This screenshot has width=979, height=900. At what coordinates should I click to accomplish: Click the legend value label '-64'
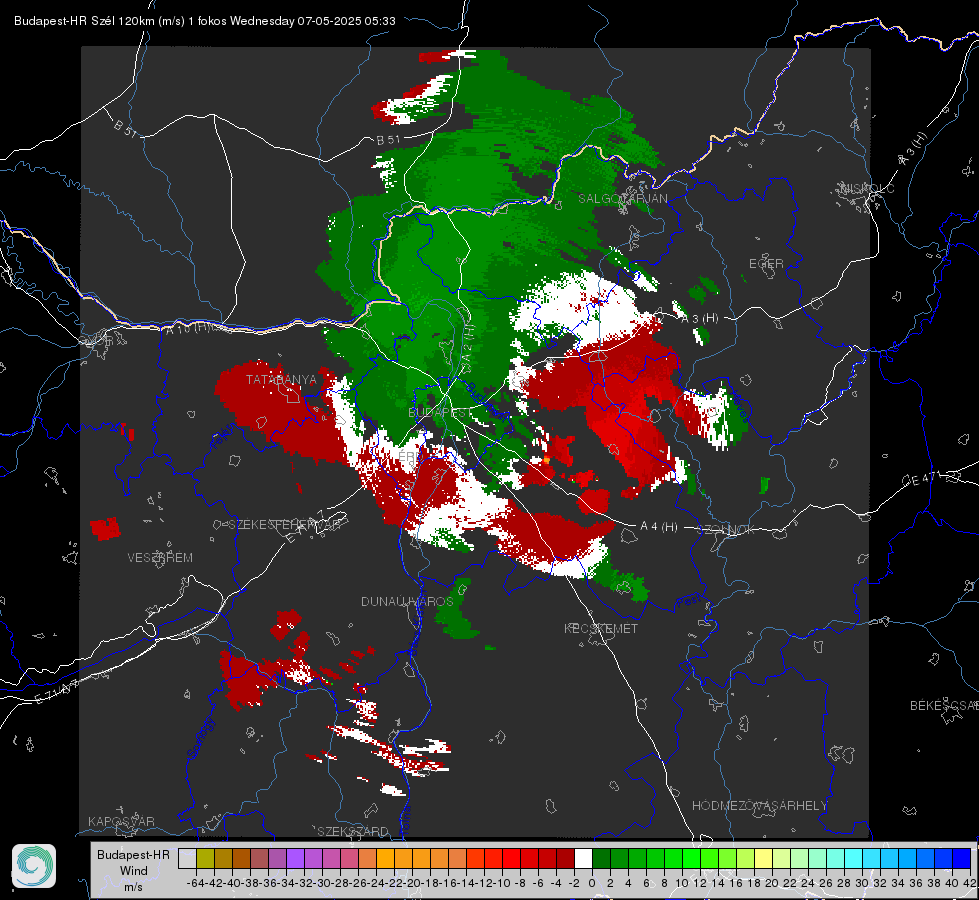195,883
